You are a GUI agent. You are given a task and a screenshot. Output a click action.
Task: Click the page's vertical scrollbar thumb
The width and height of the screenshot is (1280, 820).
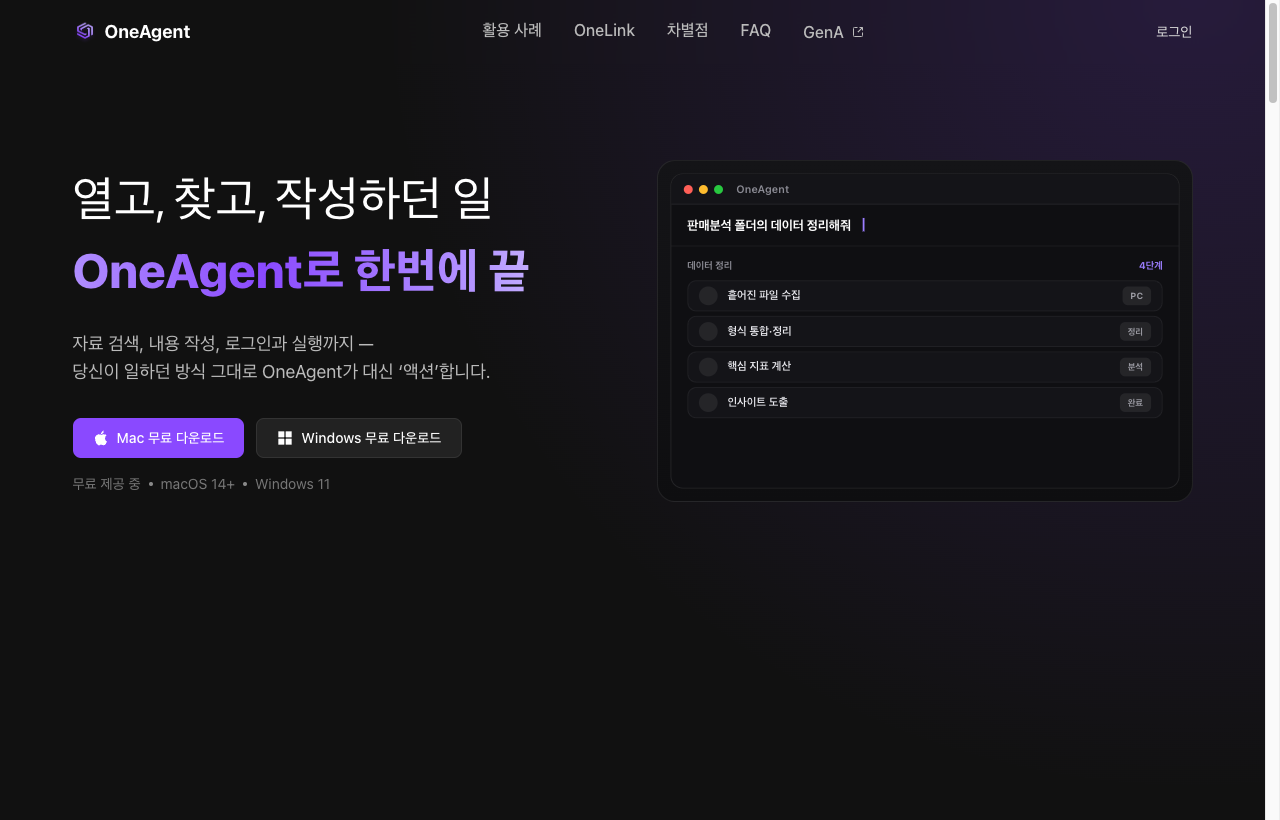tap(1273, 52)
